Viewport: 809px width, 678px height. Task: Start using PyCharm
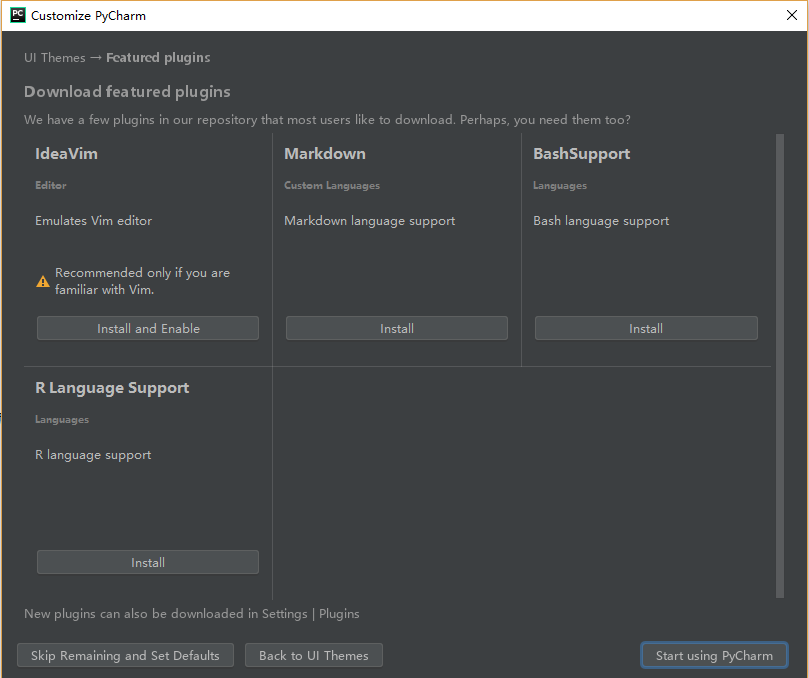[x=714, y=655]
